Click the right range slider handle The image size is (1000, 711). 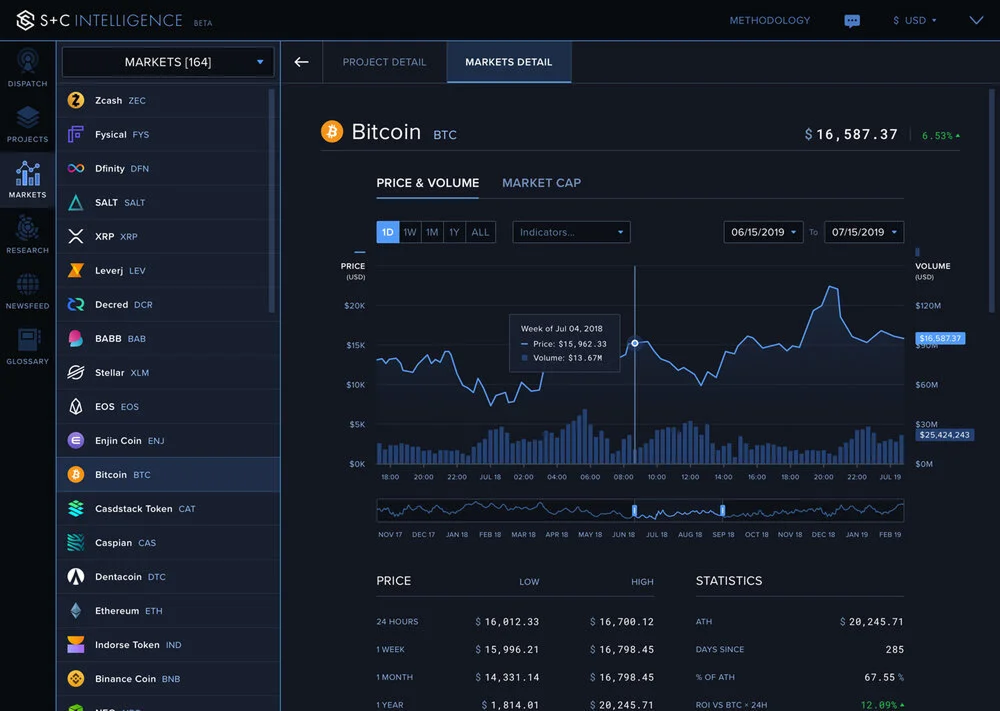pyautogui.click(x=723, y=510)
